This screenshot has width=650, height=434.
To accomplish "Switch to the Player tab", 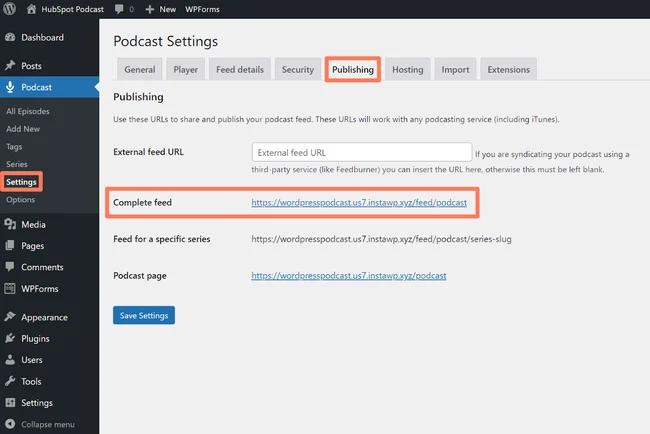I will coord(185,69).
